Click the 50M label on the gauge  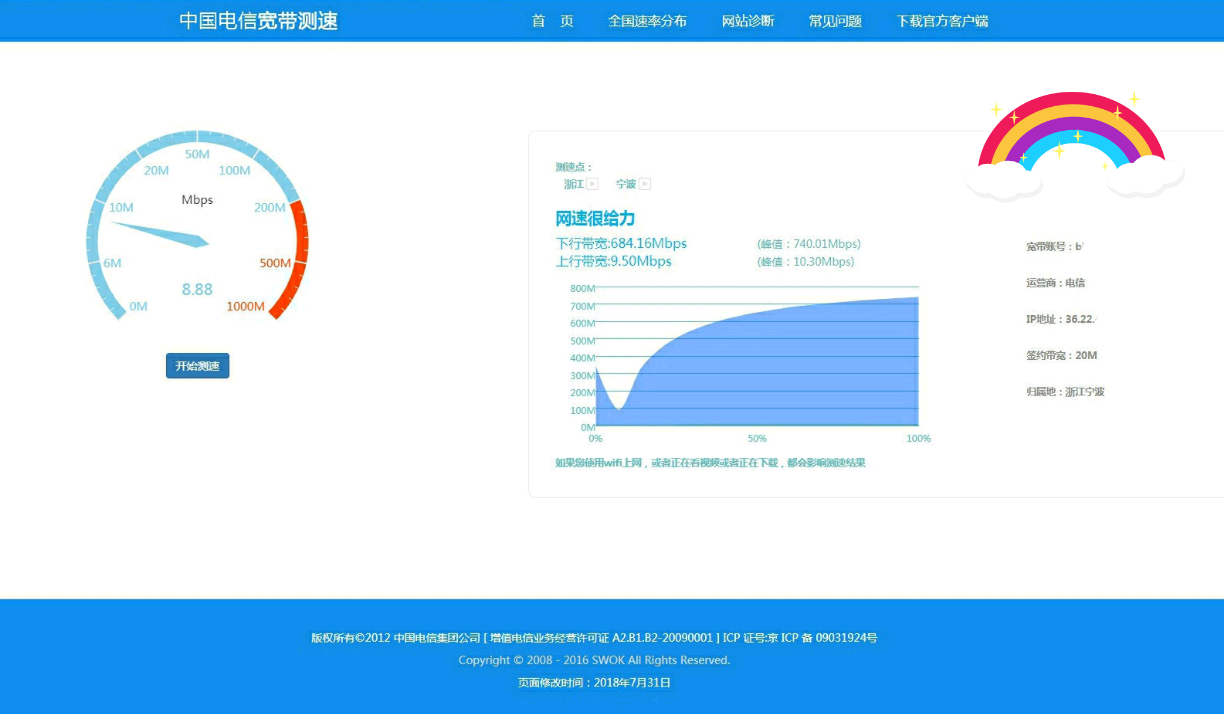point(197,154)
